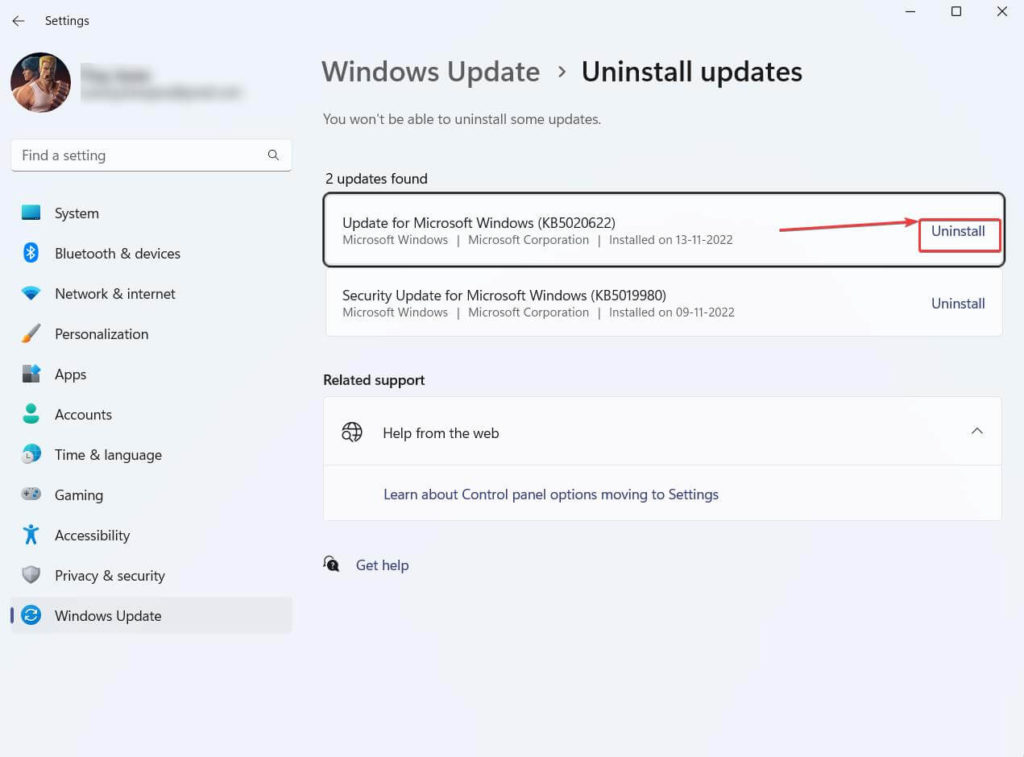
Task: Click the System monitor icon
Action: pyautogui.click(x=31, y=213)
